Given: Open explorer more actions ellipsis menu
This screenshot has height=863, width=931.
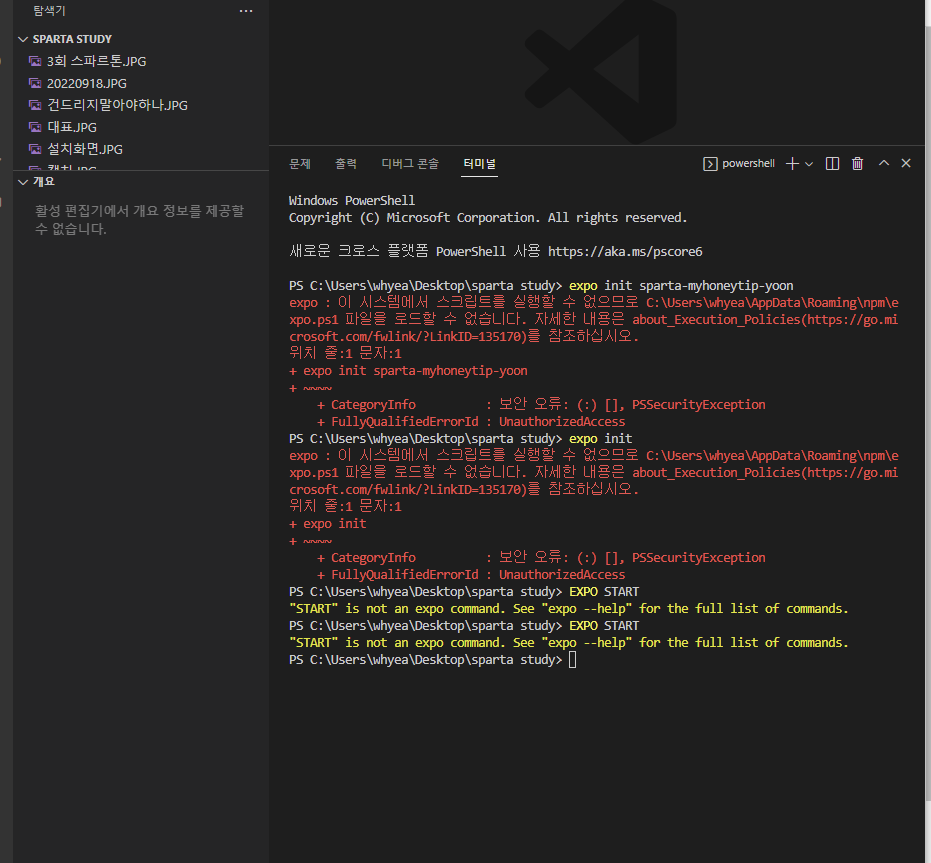Looking at the screenshot, I should [246, 11].
